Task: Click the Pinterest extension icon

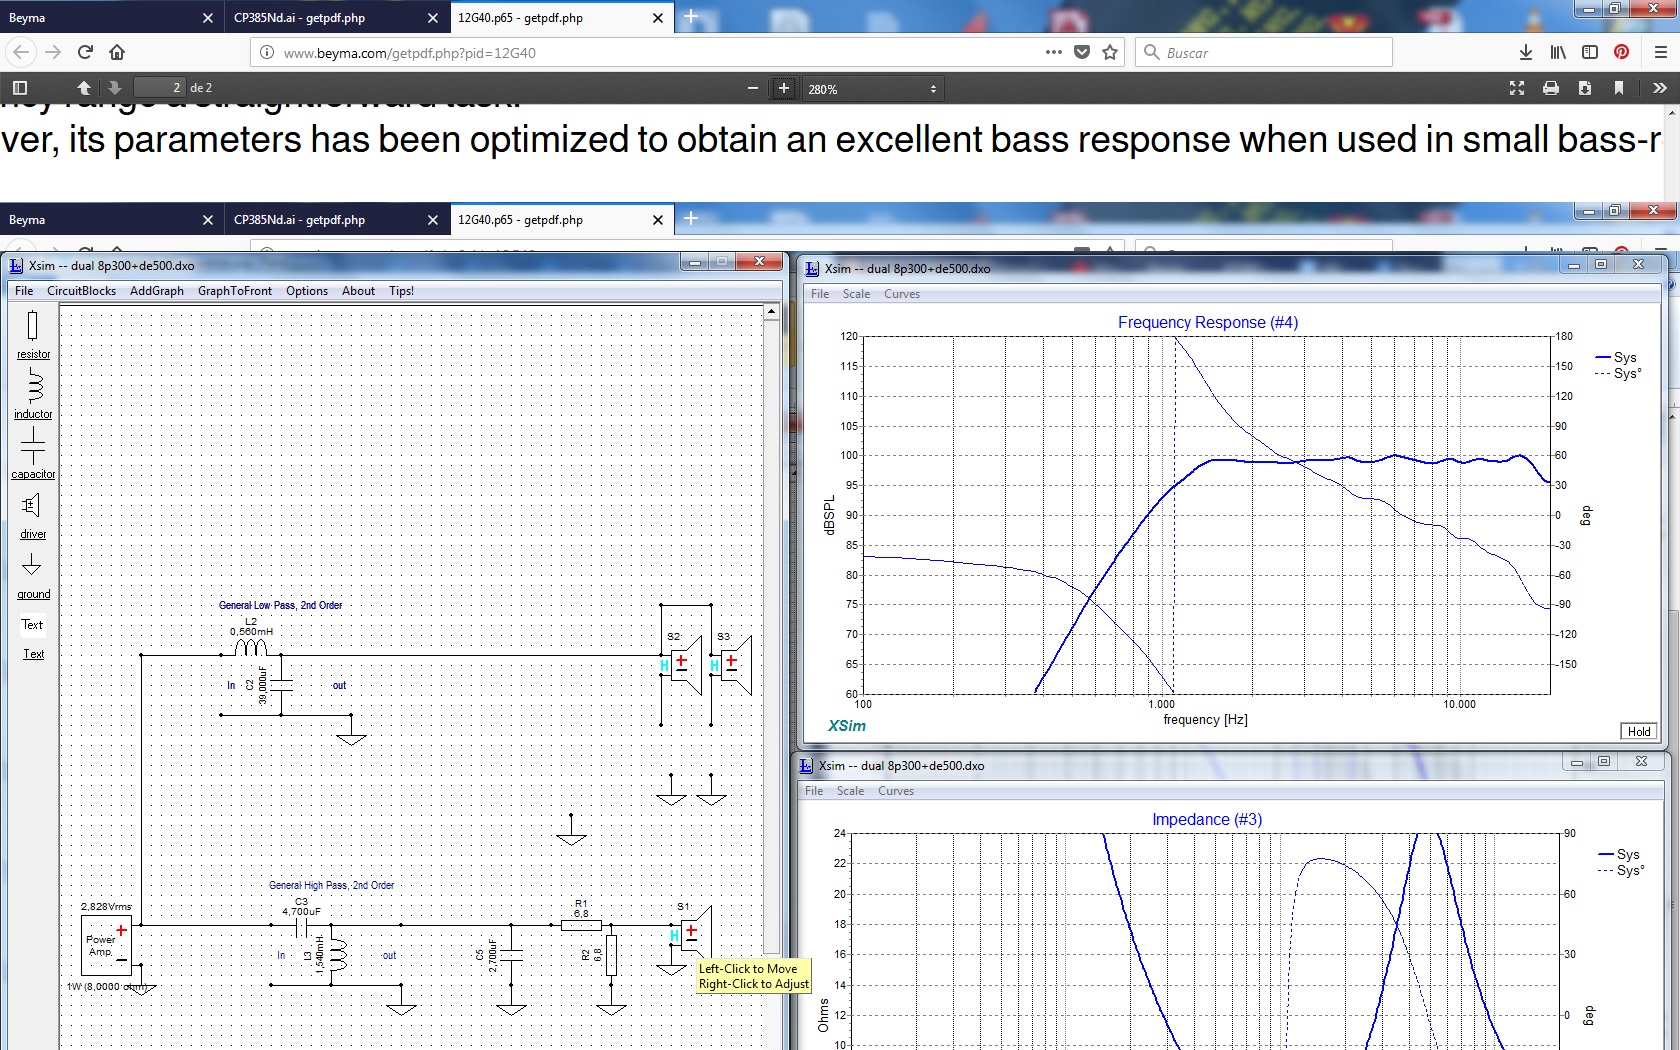Action: pyautogui.click(x=1622, y=52)
